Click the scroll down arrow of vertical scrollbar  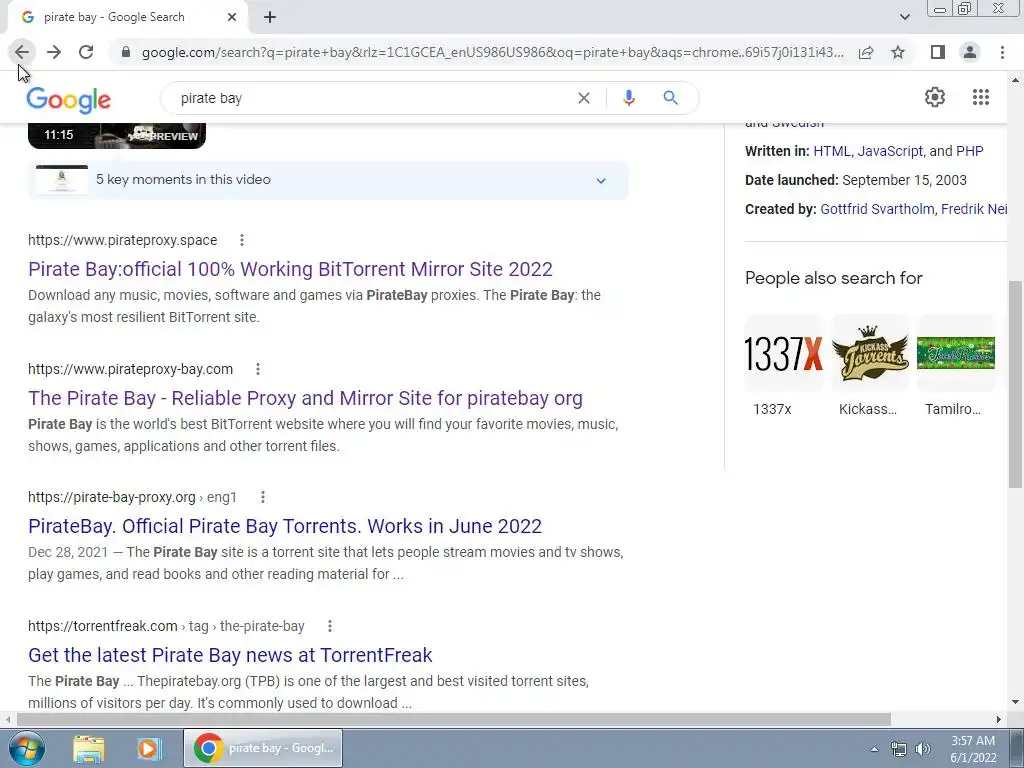click(x=1015, y=702)
